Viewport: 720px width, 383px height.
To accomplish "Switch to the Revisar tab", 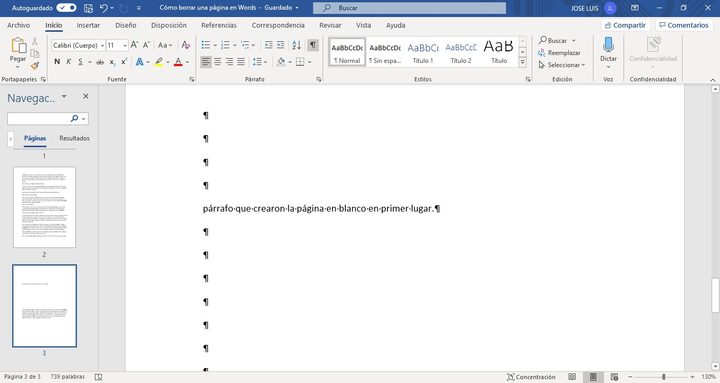I will (330, 25).
